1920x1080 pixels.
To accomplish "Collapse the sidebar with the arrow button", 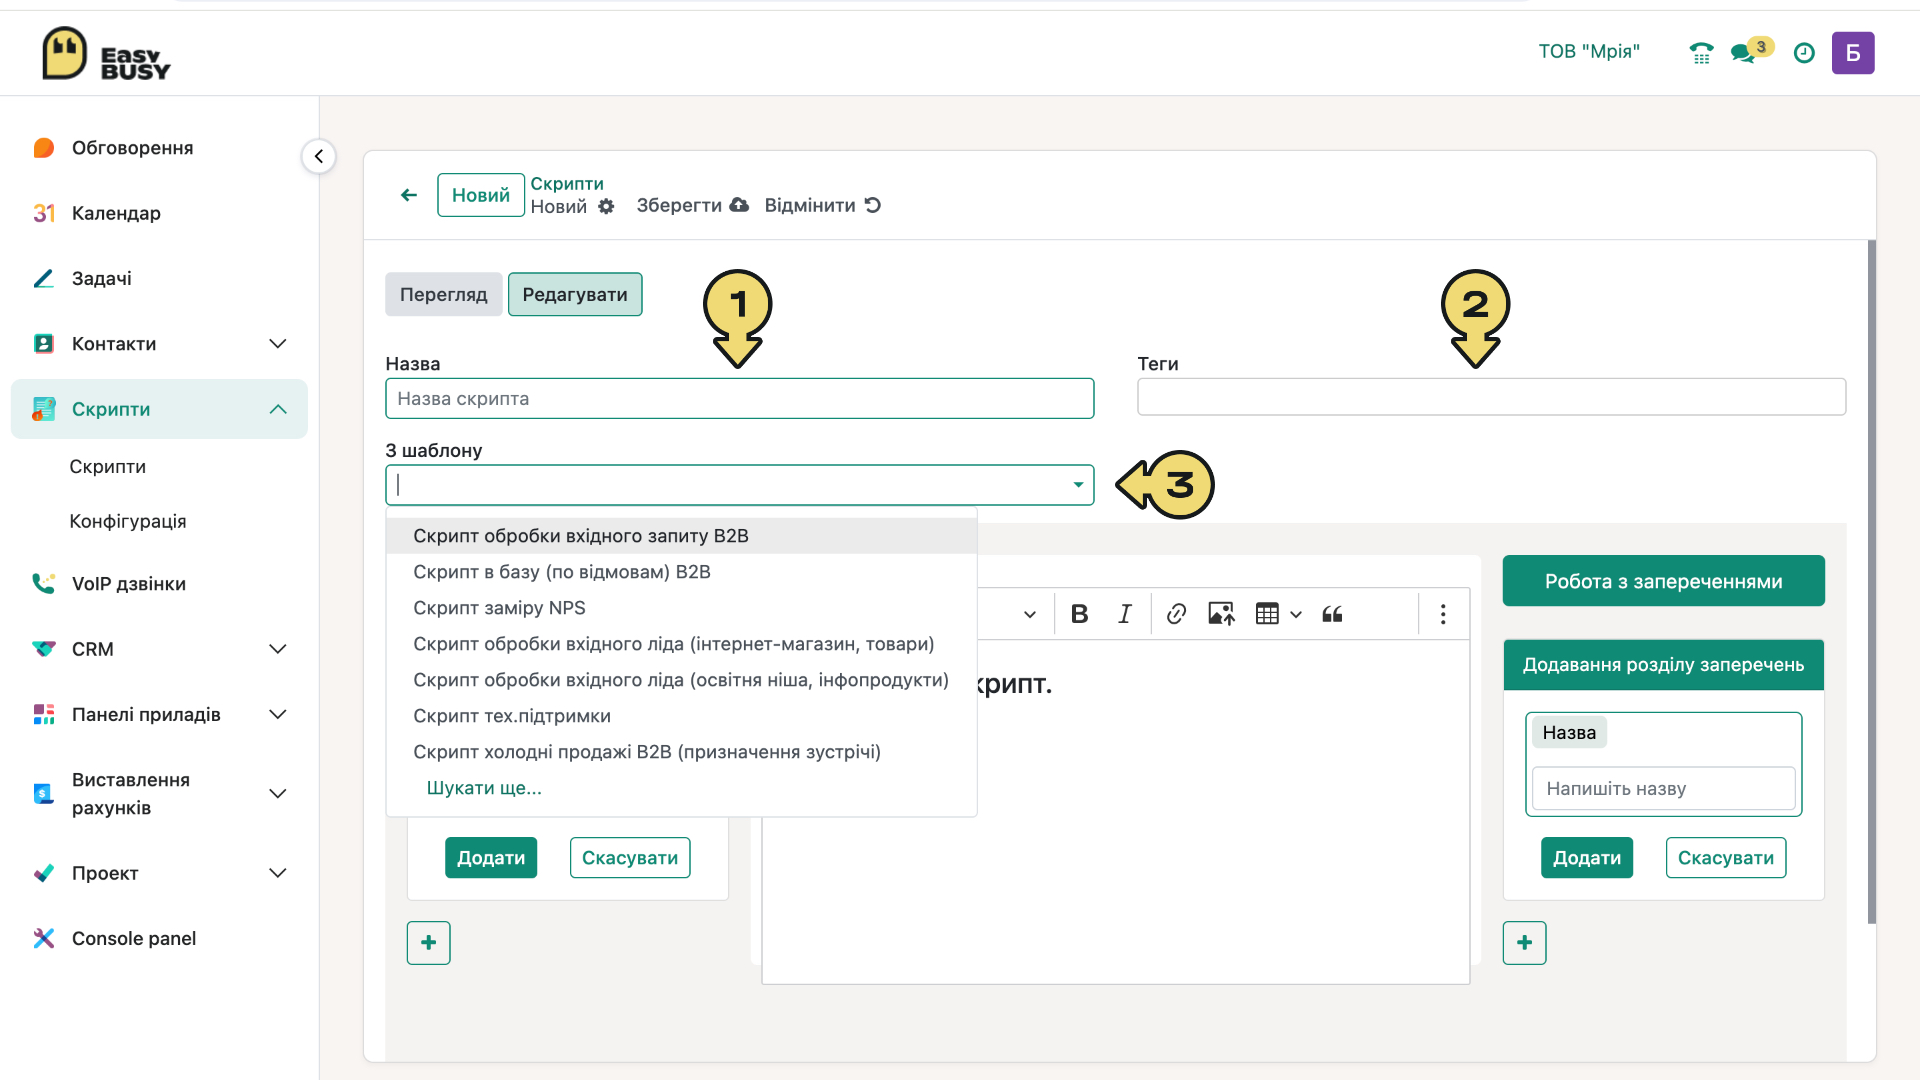I will [319, 156].
